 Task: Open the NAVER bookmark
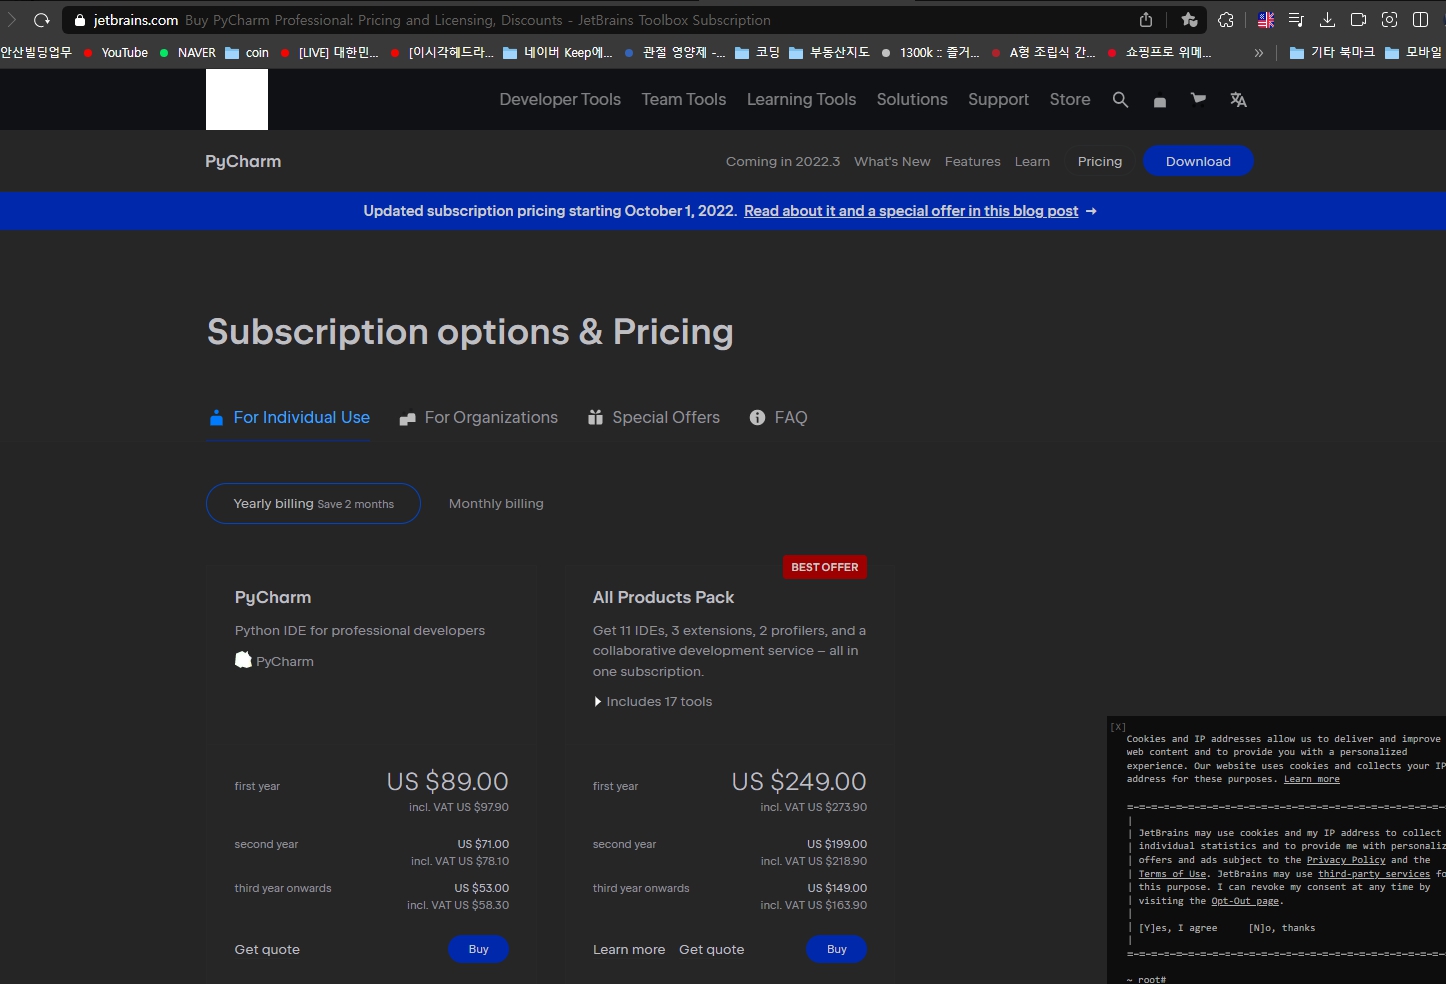click(187, 52)
